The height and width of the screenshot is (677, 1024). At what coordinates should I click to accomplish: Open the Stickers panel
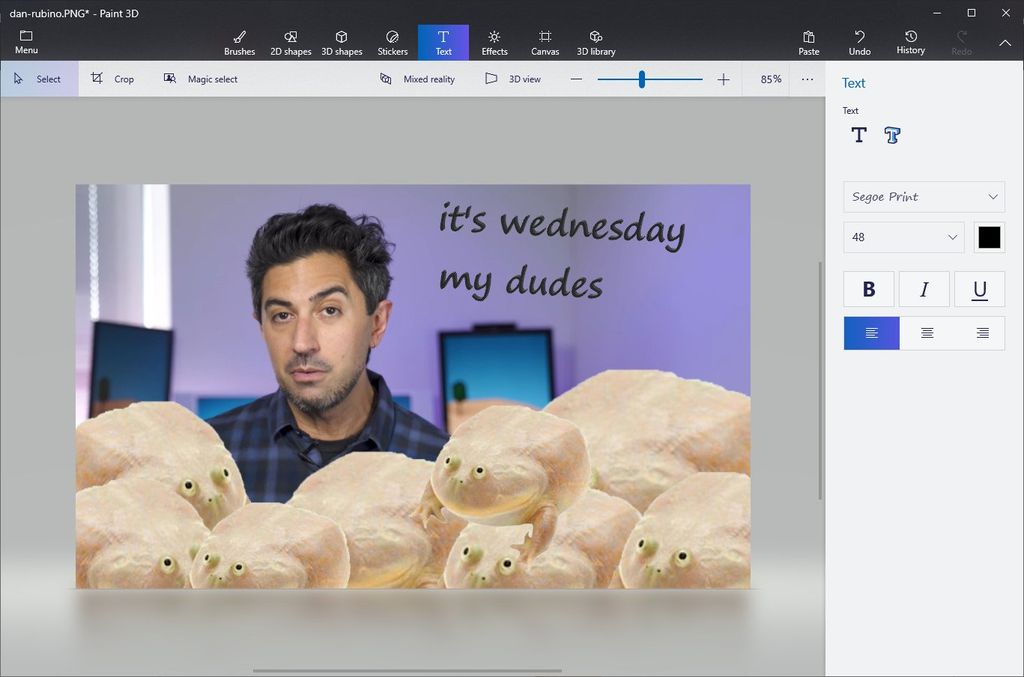click(x=392, y=41)
